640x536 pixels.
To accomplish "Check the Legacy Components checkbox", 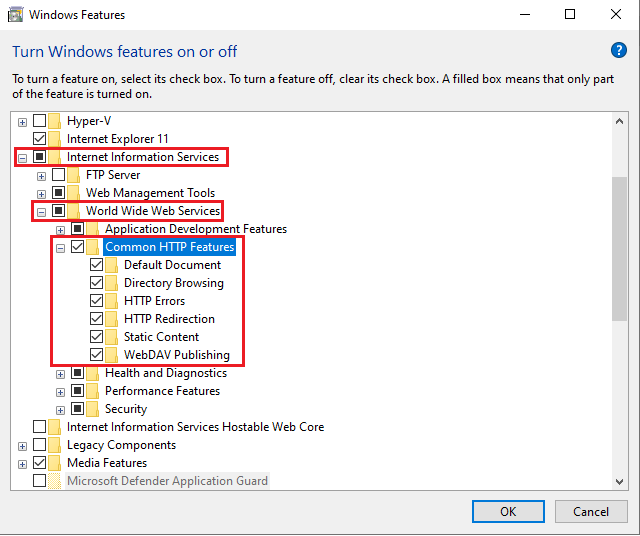I will click(x=40, y=445).
